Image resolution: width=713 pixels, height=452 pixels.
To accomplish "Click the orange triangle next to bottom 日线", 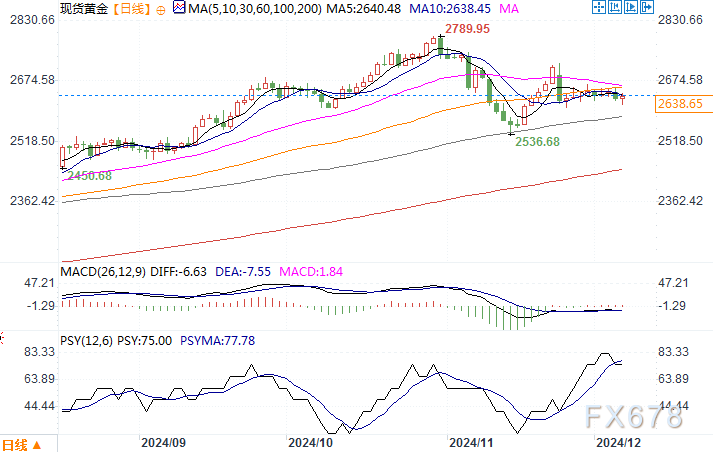I will coord(36,444).
